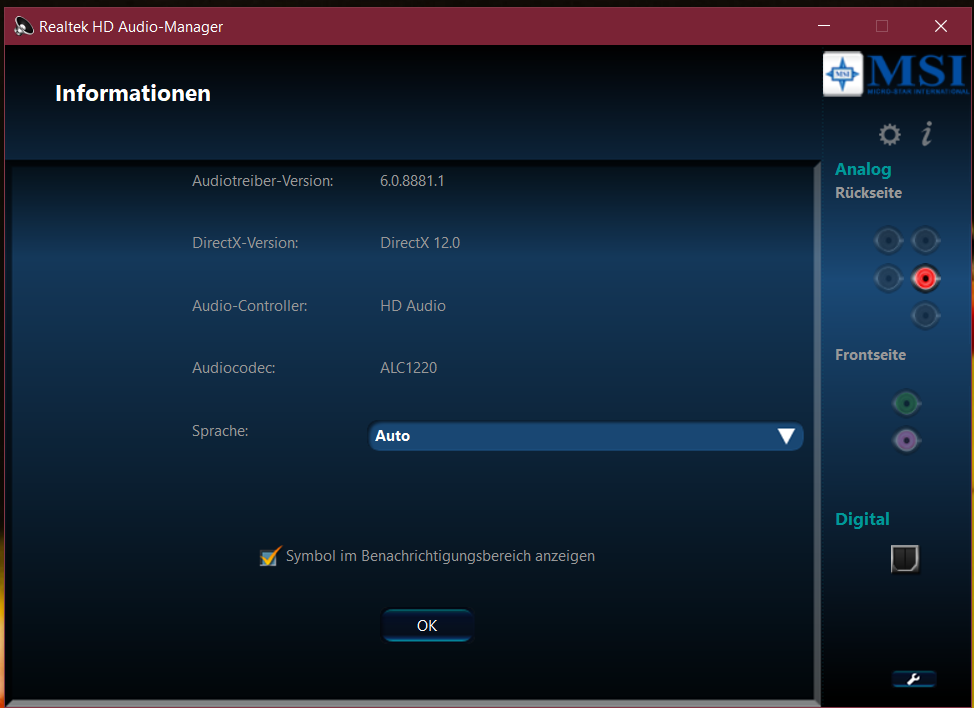The width and height of the screenshot is (974, 708).
Task: Click the Frontseite label
Action: pos(870,355)
